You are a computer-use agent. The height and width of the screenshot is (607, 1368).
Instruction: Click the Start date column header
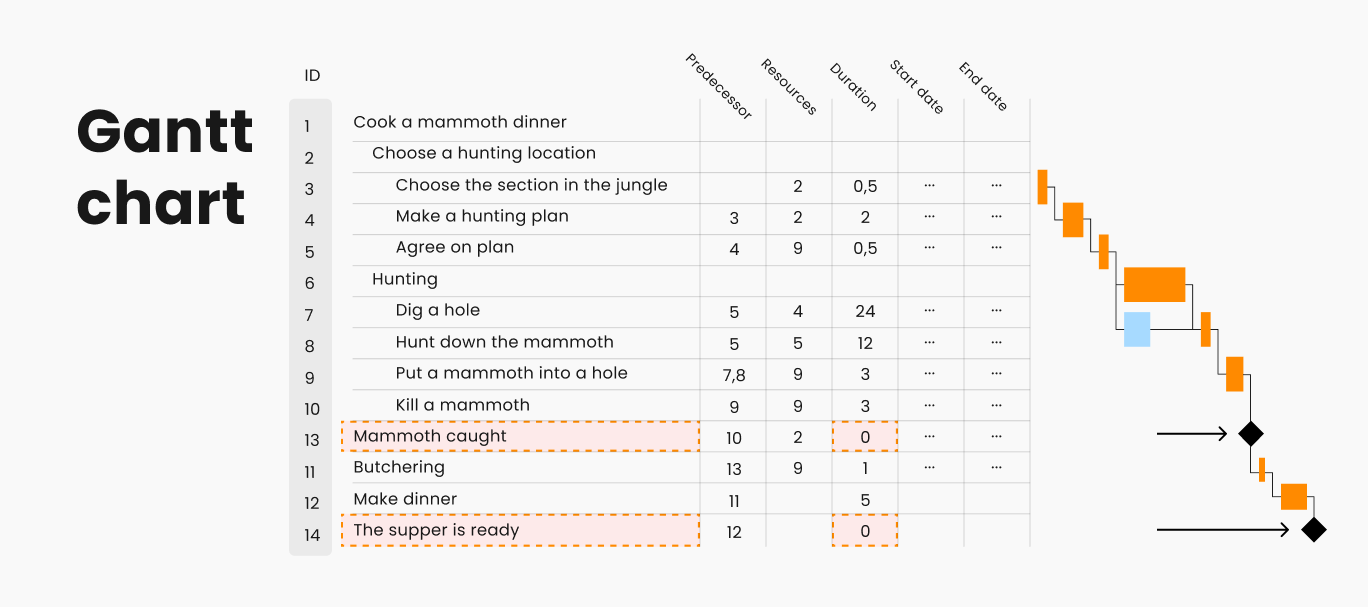point(916,87)
